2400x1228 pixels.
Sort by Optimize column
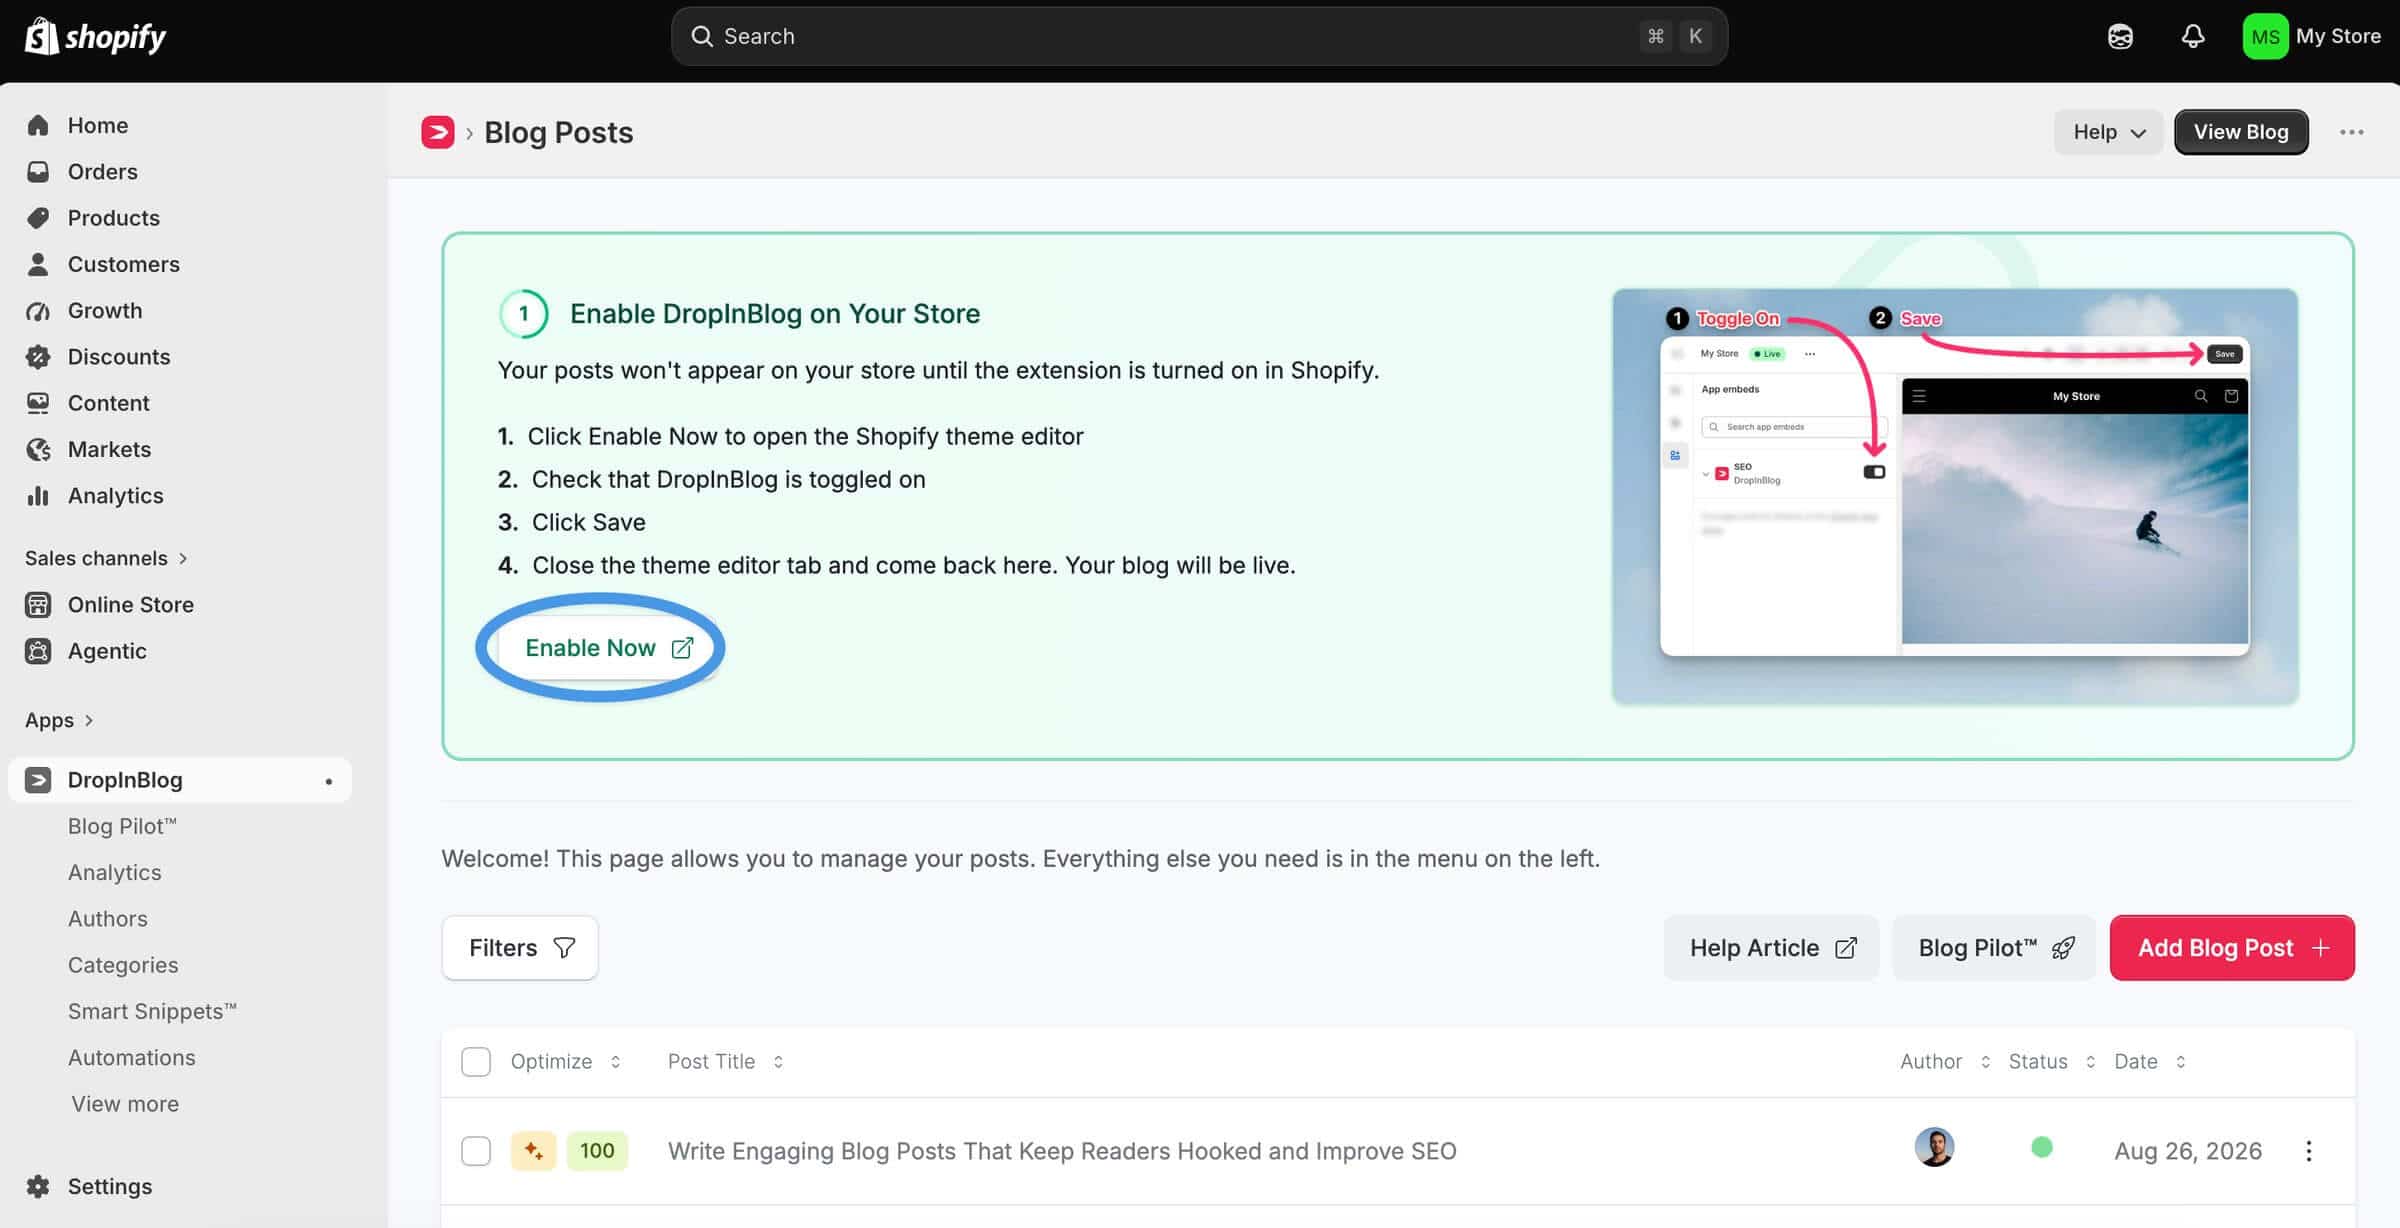(x=566, y=1061)
